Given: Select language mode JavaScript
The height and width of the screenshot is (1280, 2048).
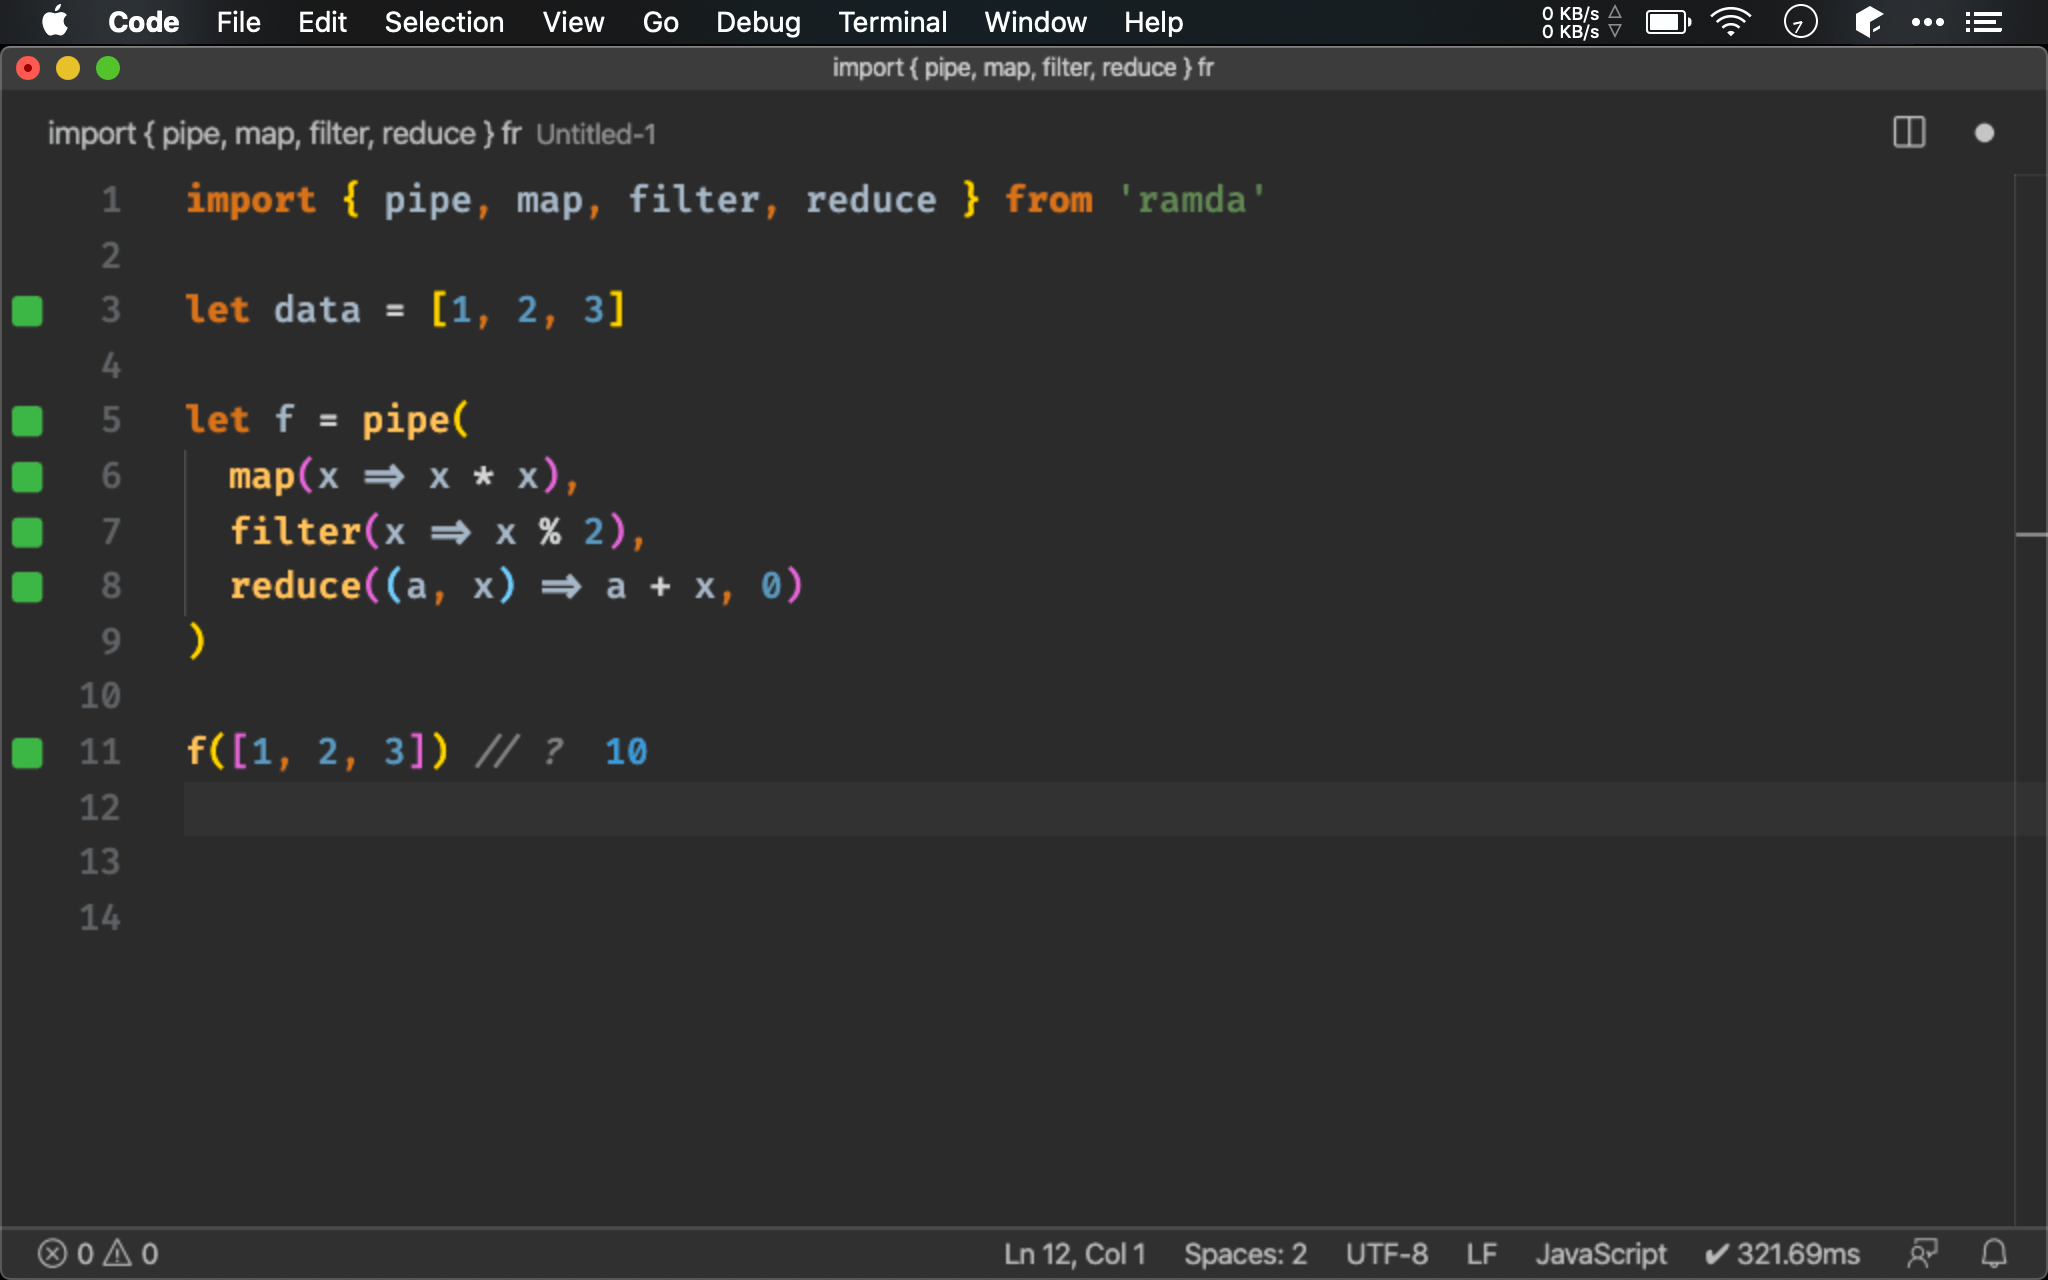Looking at the screenshot, I should [1601, 1254].
